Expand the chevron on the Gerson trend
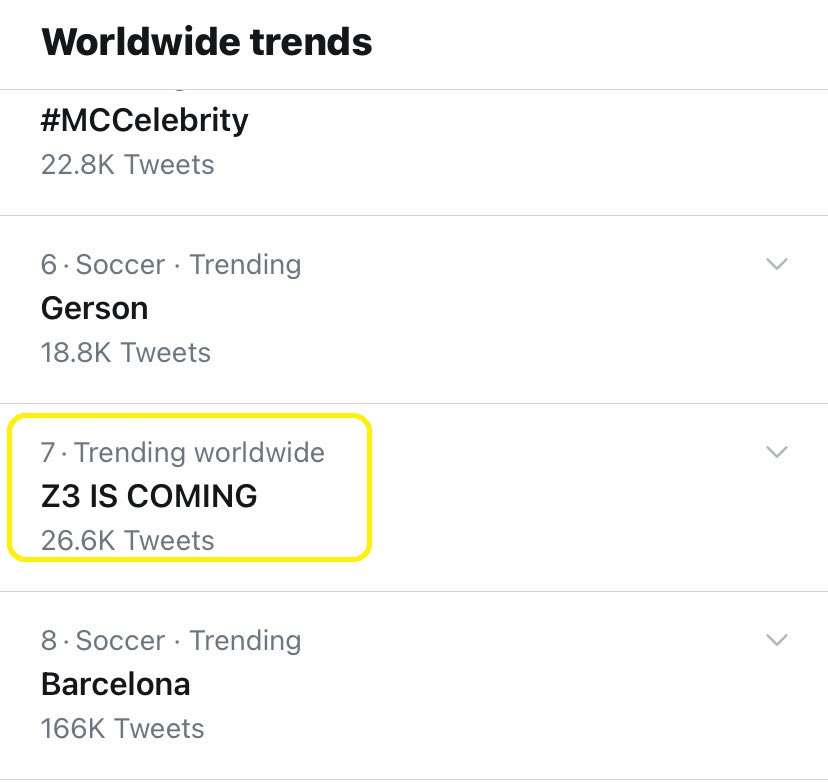Screen dimensions: 828x782 point(776,264)
